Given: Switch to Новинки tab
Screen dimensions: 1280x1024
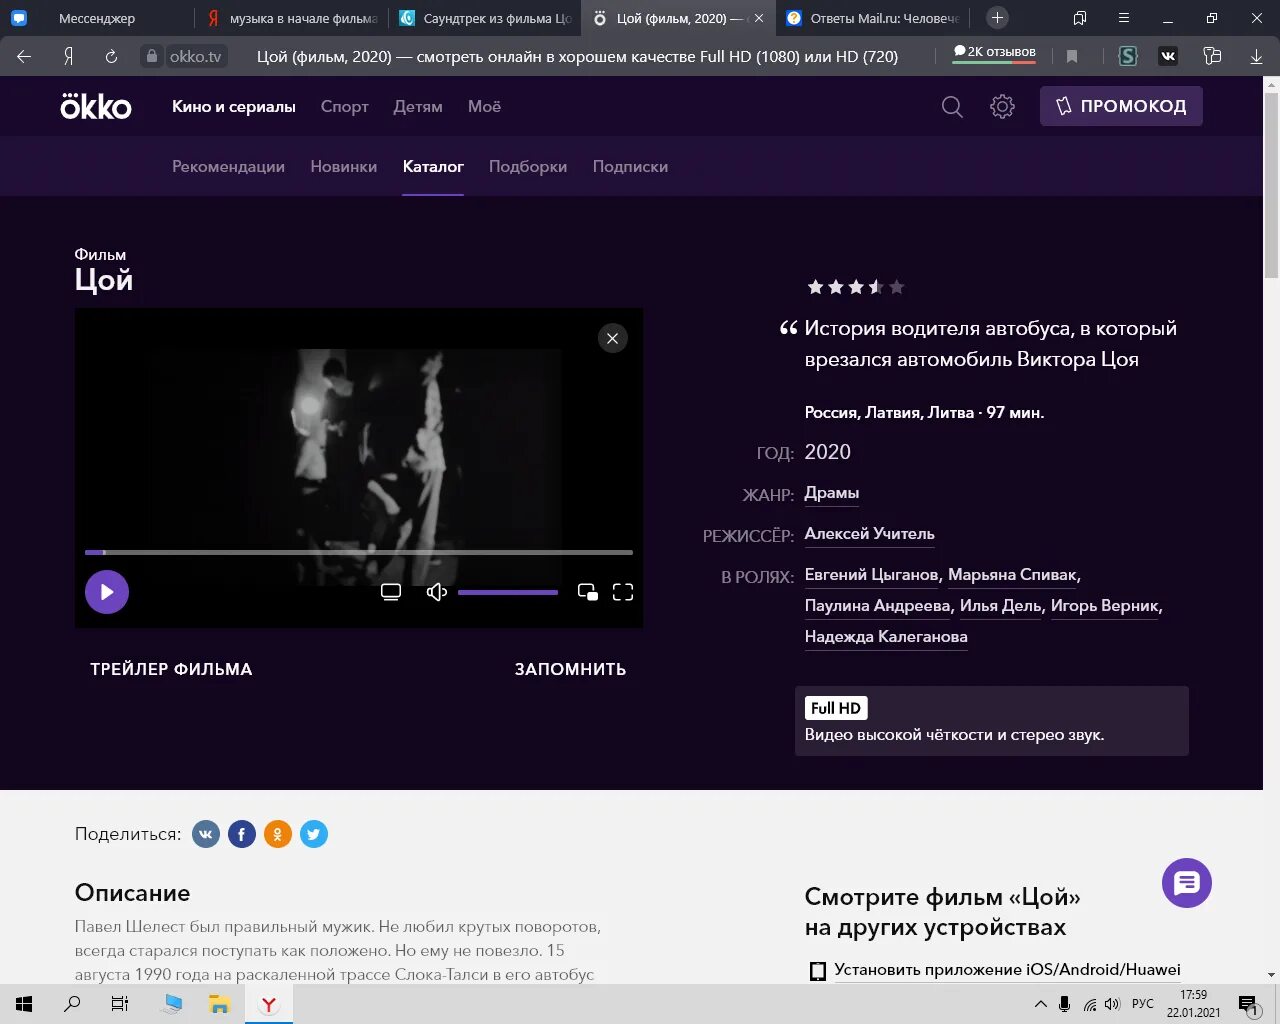Looking at the screenshot, I should [x=344, y=166].
